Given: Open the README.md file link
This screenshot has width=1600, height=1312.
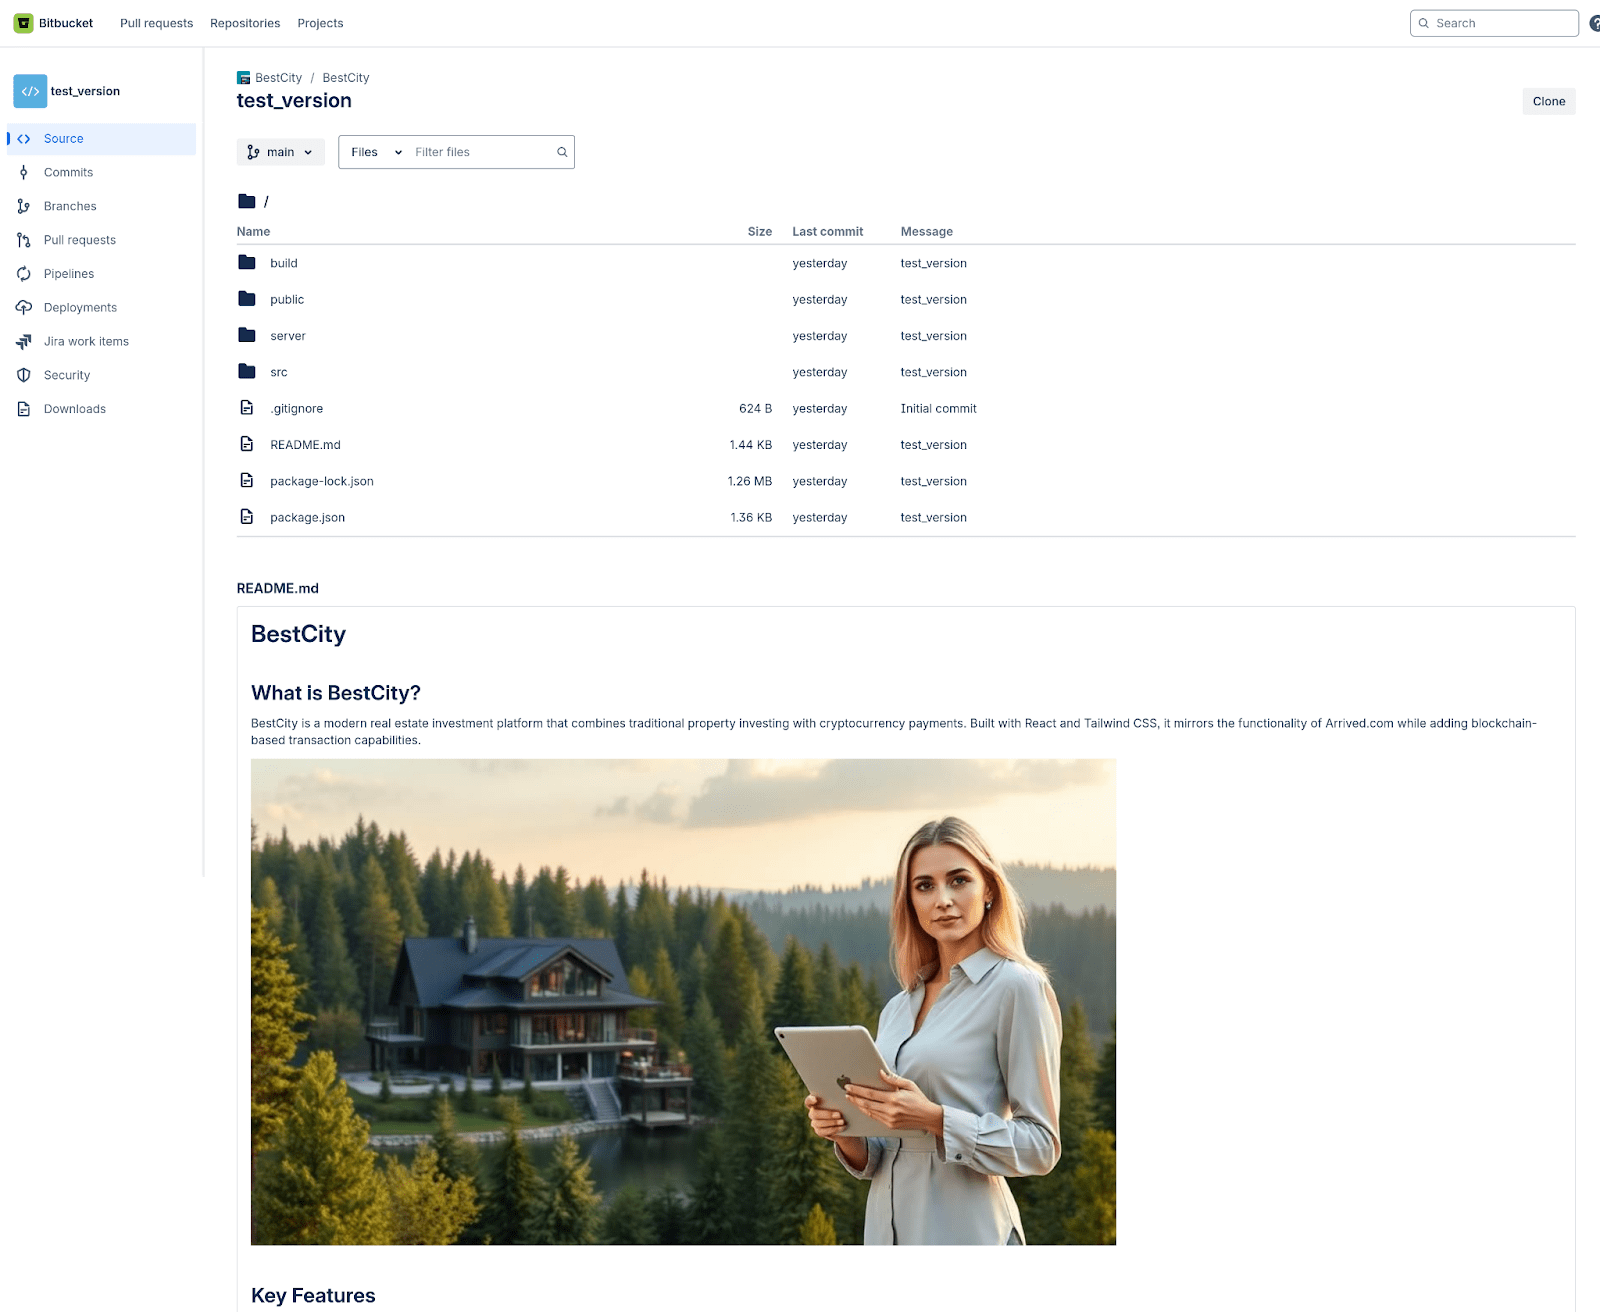Looking at the screenshot, I should [305, 445].
